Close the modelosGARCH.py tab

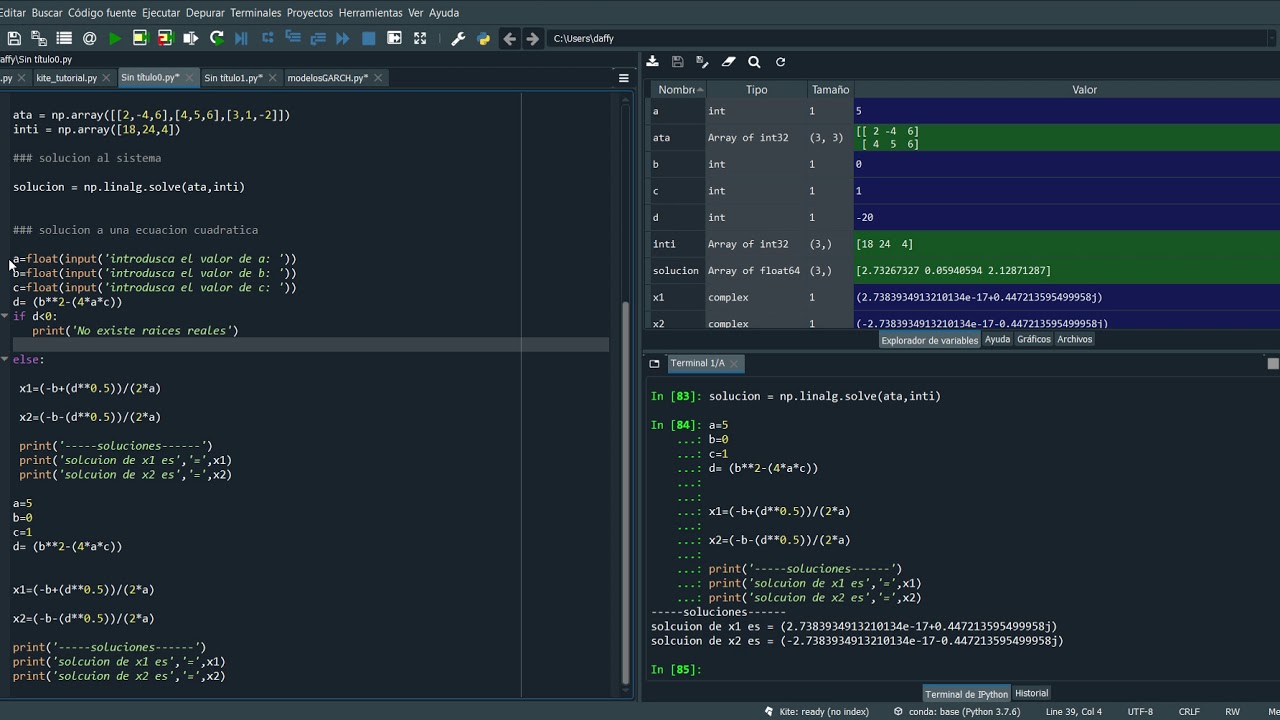(378, 78)
